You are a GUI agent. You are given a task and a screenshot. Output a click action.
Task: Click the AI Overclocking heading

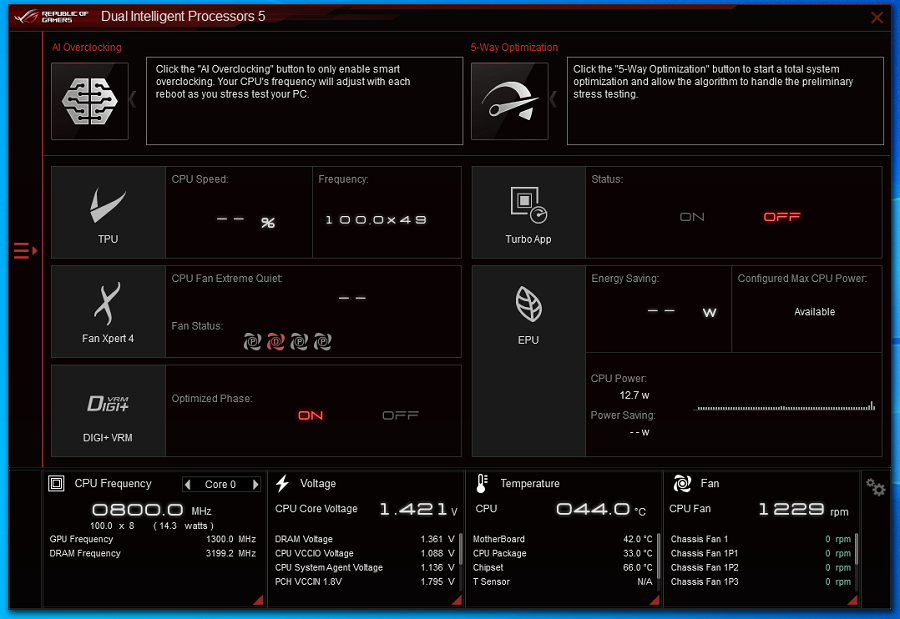pyautogui.click(x=87, y=48)
